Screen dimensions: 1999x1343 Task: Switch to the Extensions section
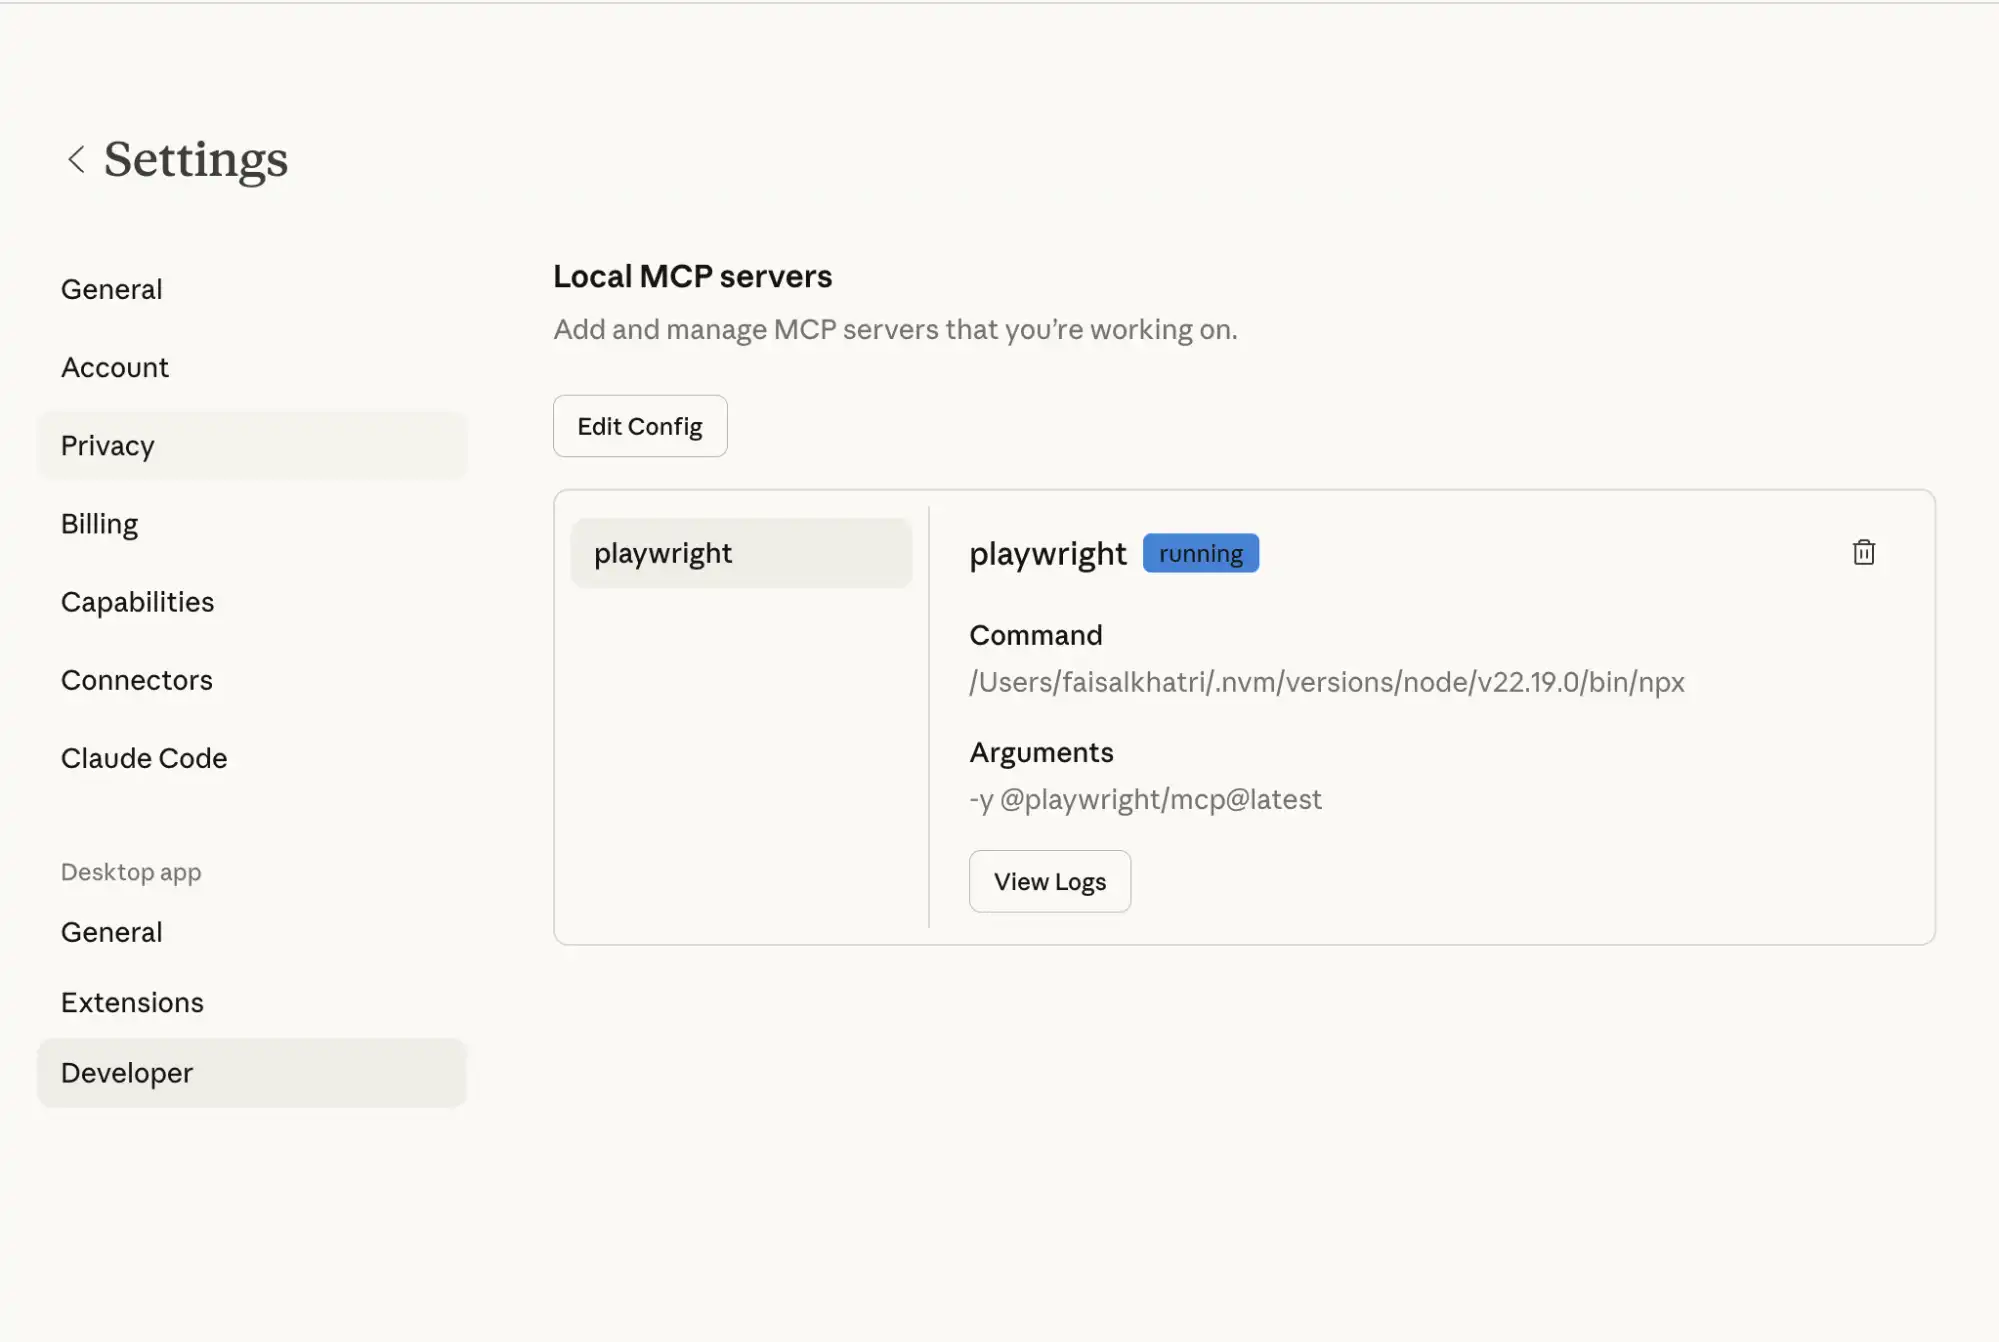(132, 1001)
